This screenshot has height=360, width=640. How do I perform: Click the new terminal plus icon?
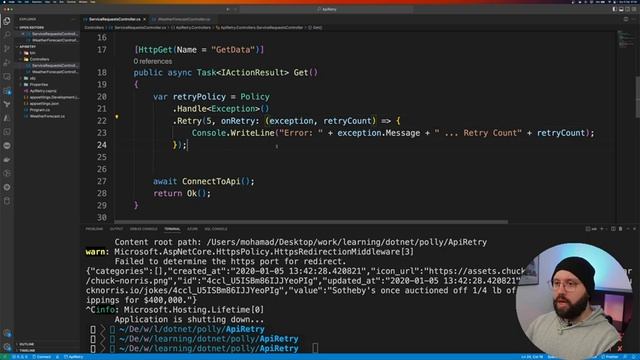(x=602, y=229)
